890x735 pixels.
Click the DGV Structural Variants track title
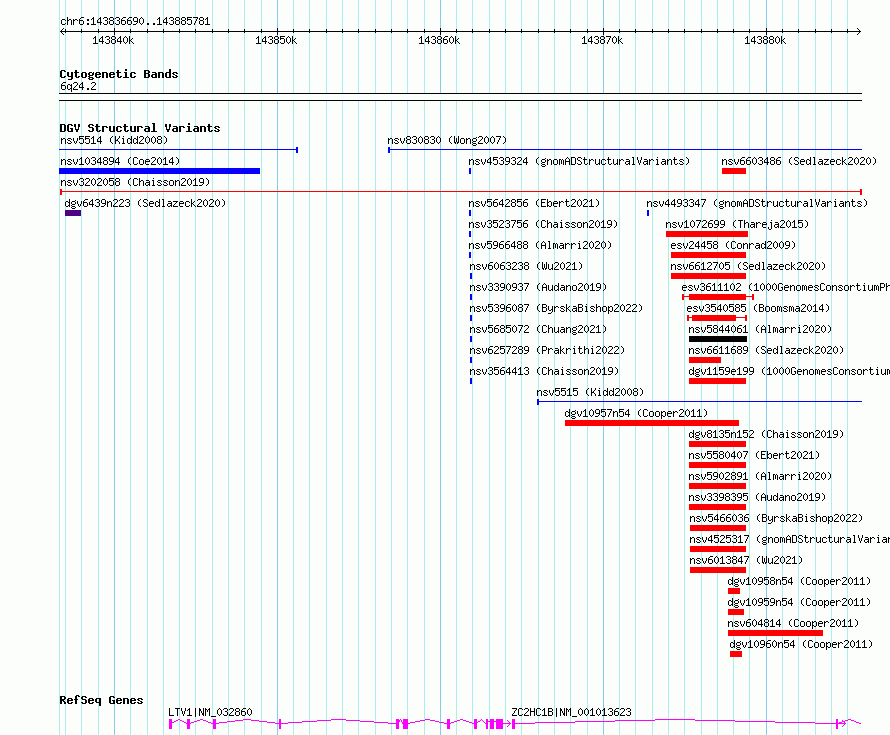(x=140, y=128)
